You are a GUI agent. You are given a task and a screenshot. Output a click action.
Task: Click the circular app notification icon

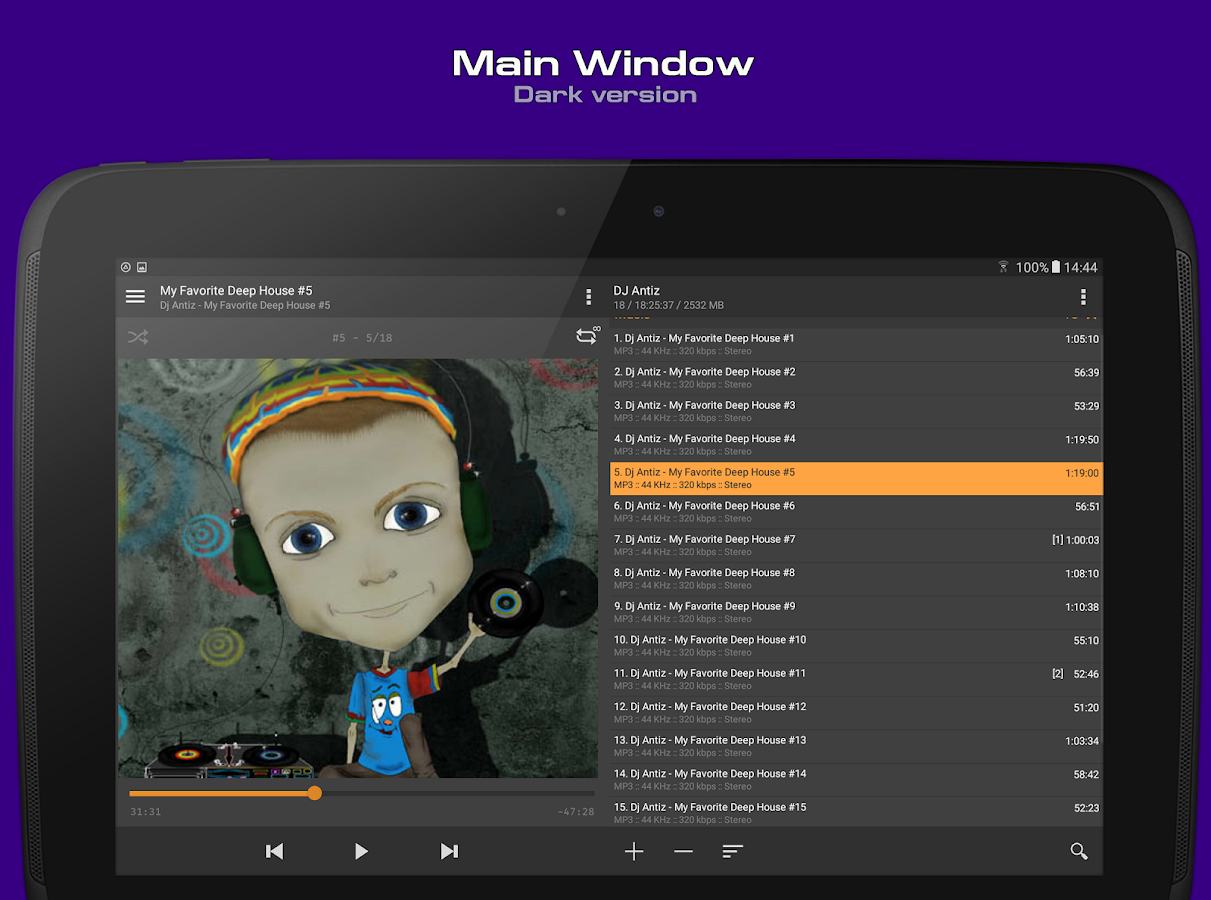click(126, 267)
